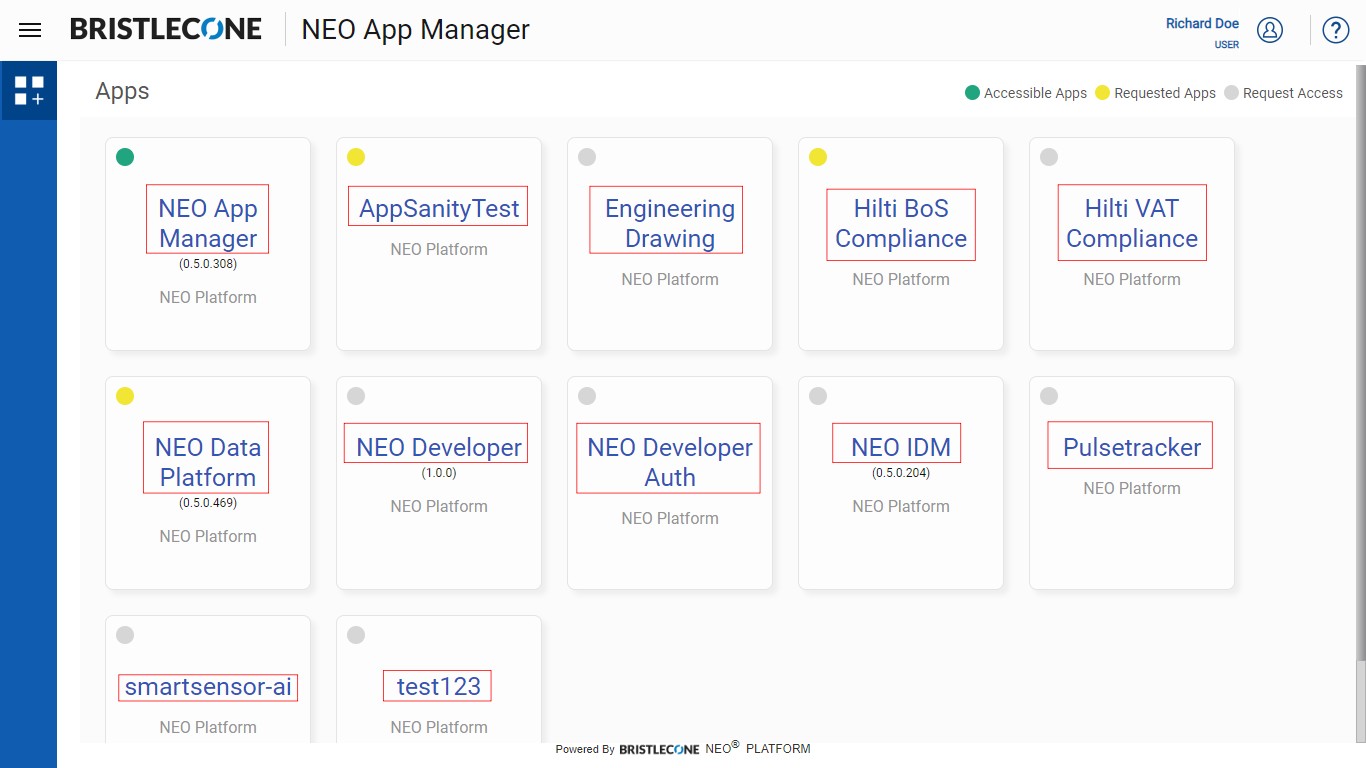1366x768 pixels.
Task: Click NEO Platform label under AppSanityTest
Action: click(439, 249)
